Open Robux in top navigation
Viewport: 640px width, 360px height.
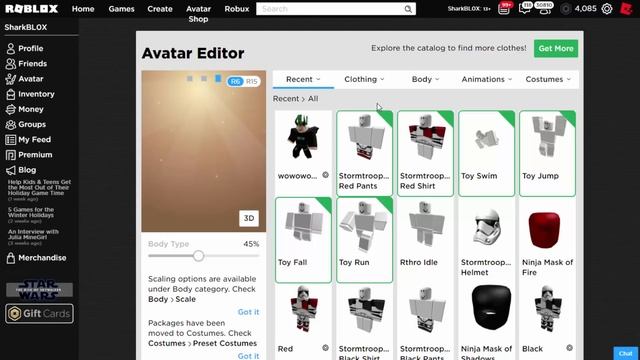tap(237, 9)
